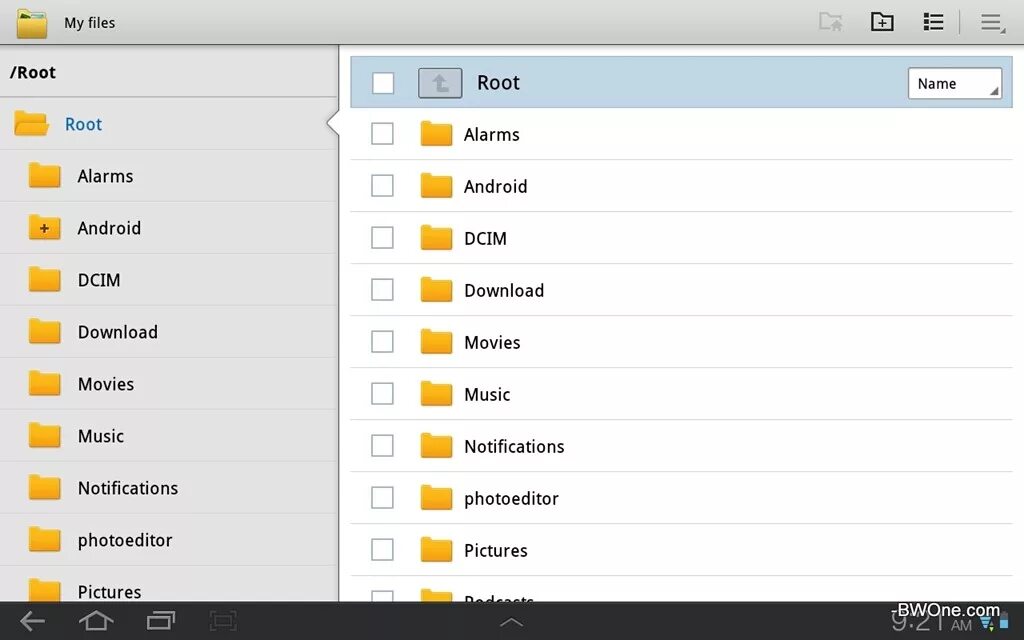1024x640 pixels.
Task: Open the Notifications folder icon in main list
Action: 436,446
